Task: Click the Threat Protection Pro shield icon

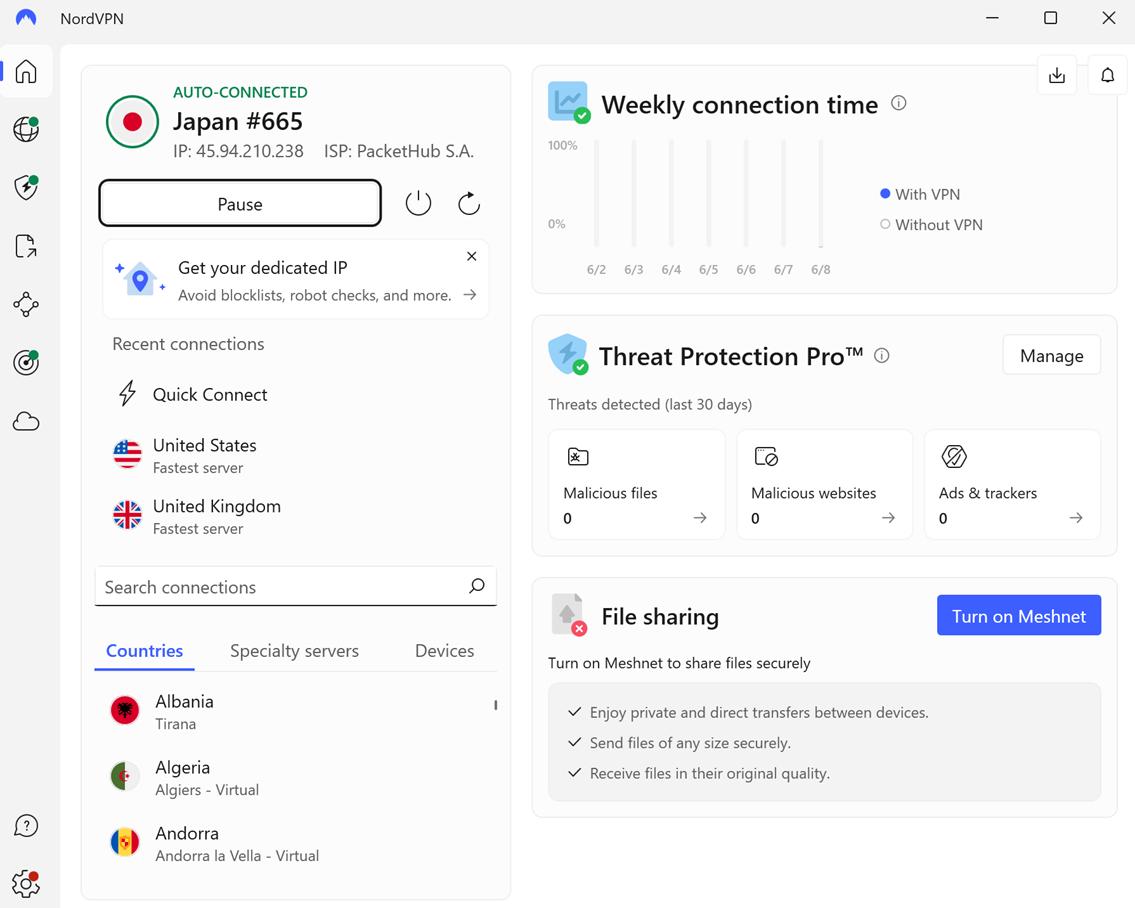Action: [568, 354]
